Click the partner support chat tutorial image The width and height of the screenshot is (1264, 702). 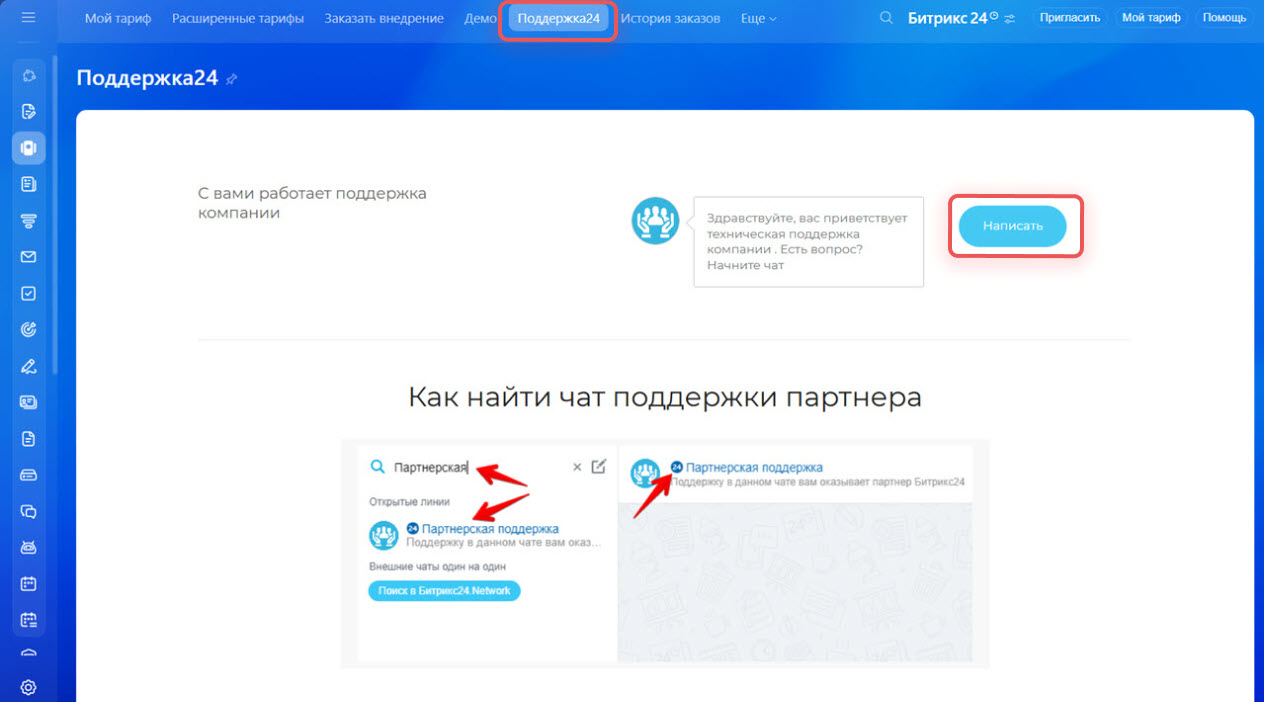[665, 553]
